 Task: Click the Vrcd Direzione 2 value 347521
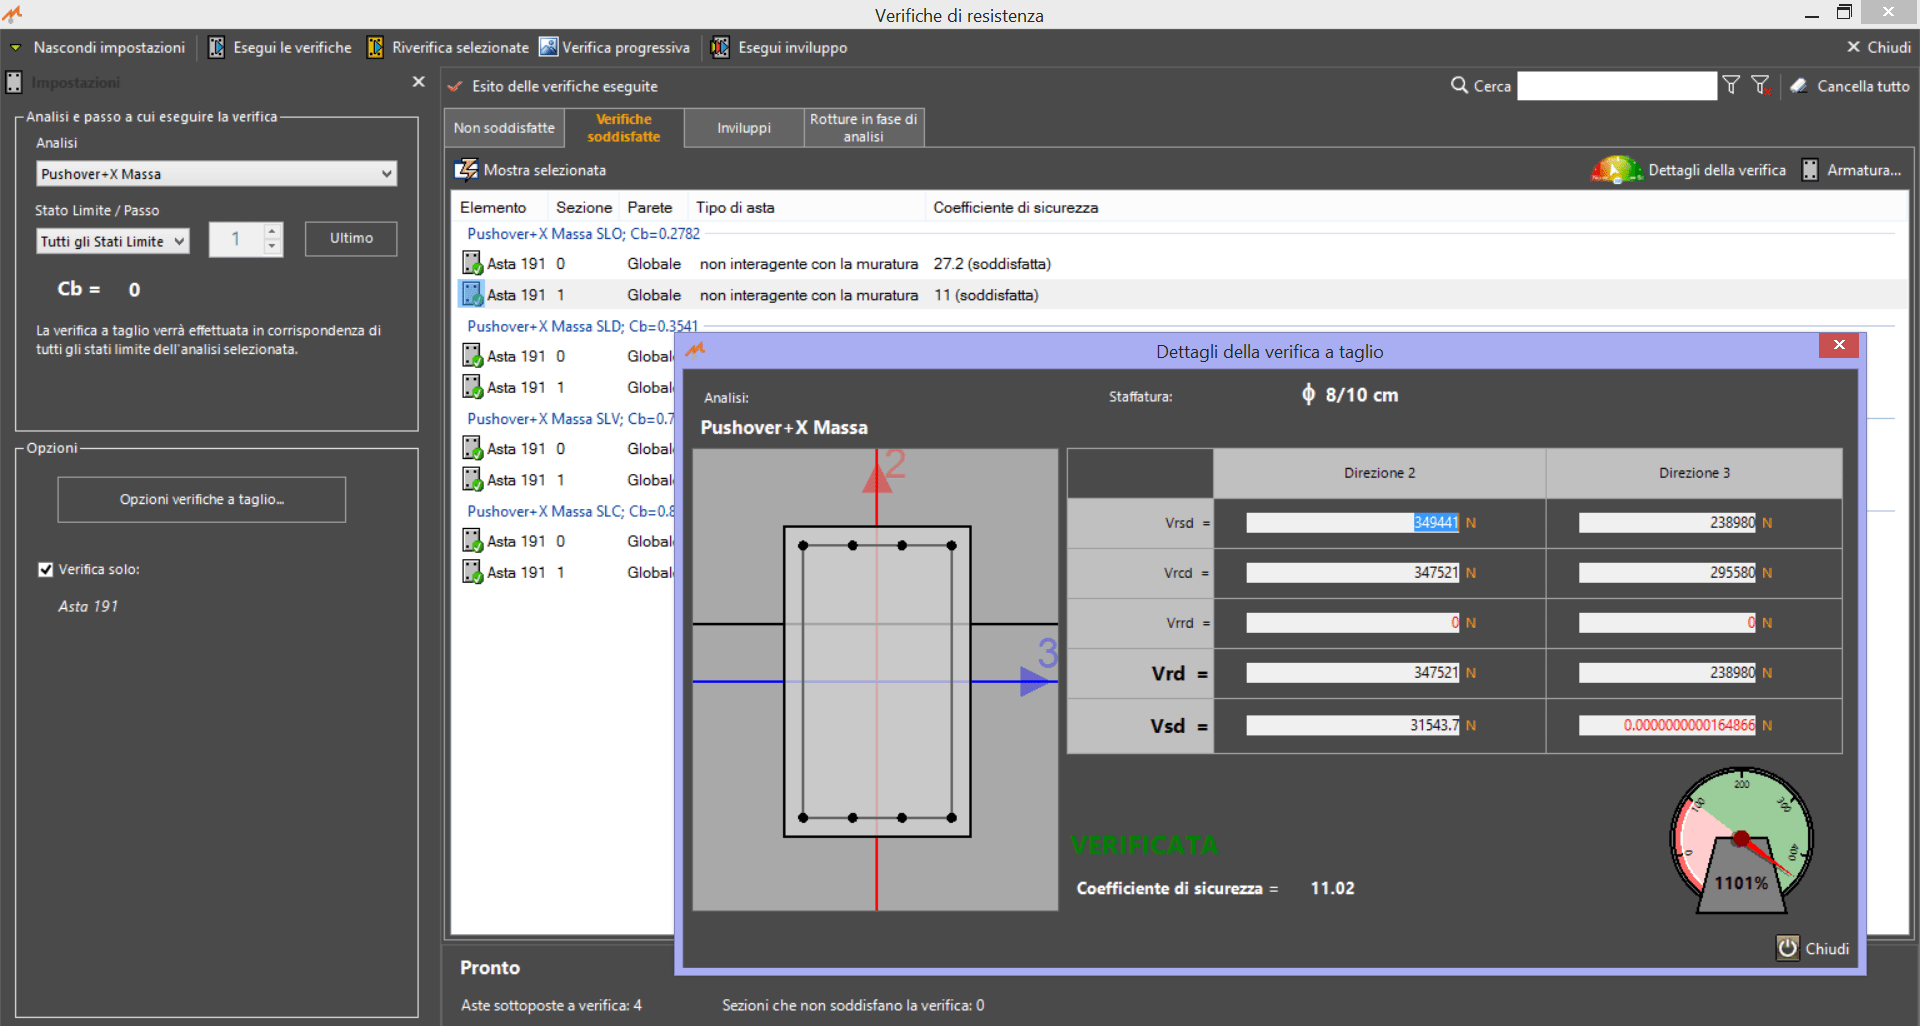1352,573
